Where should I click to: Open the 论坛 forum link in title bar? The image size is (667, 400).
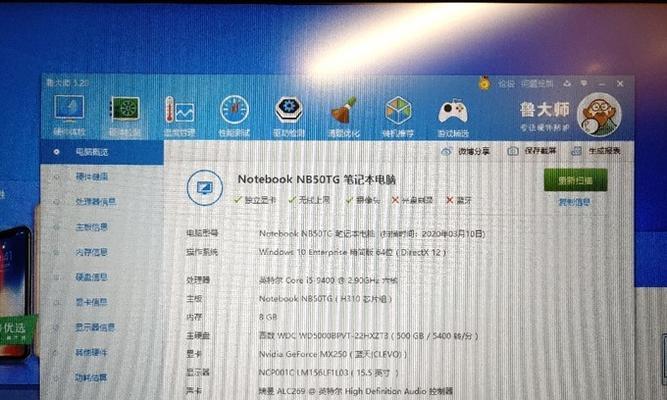(x=506, y=83)
